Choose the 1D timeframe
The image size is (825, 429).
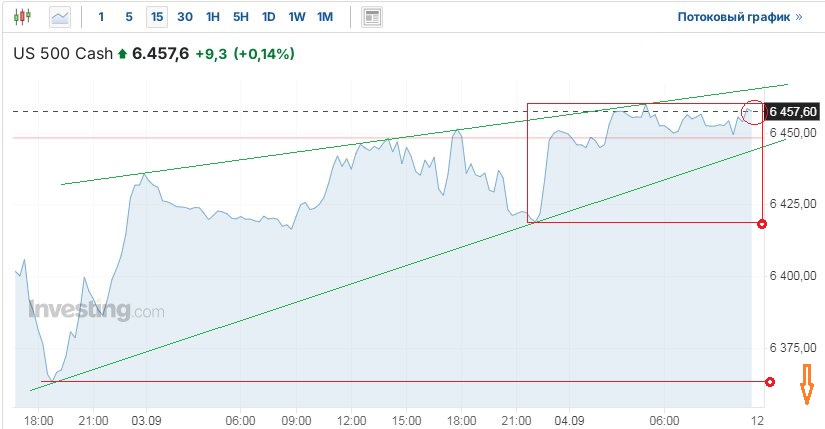[x=269, y=17]
